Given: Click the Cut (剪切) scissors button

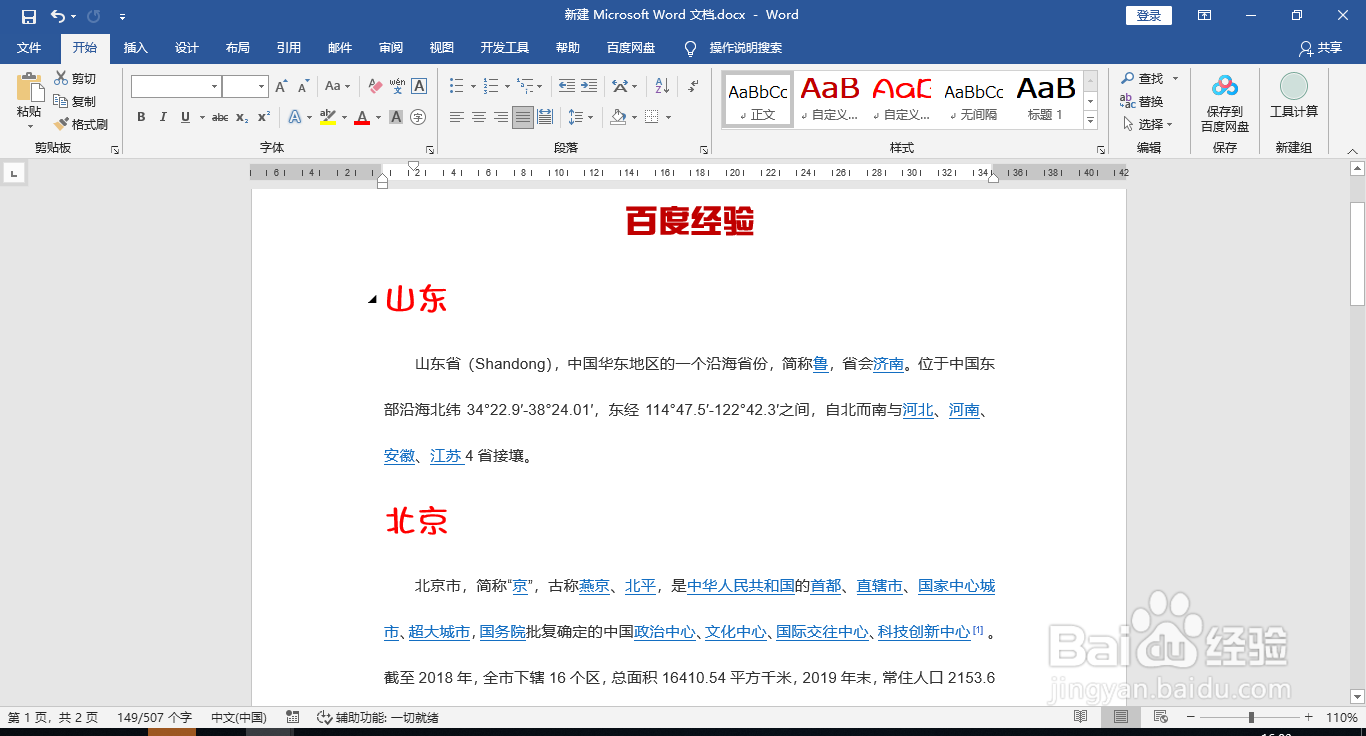Looking at the screenshot, I should (x=76, y=79).
